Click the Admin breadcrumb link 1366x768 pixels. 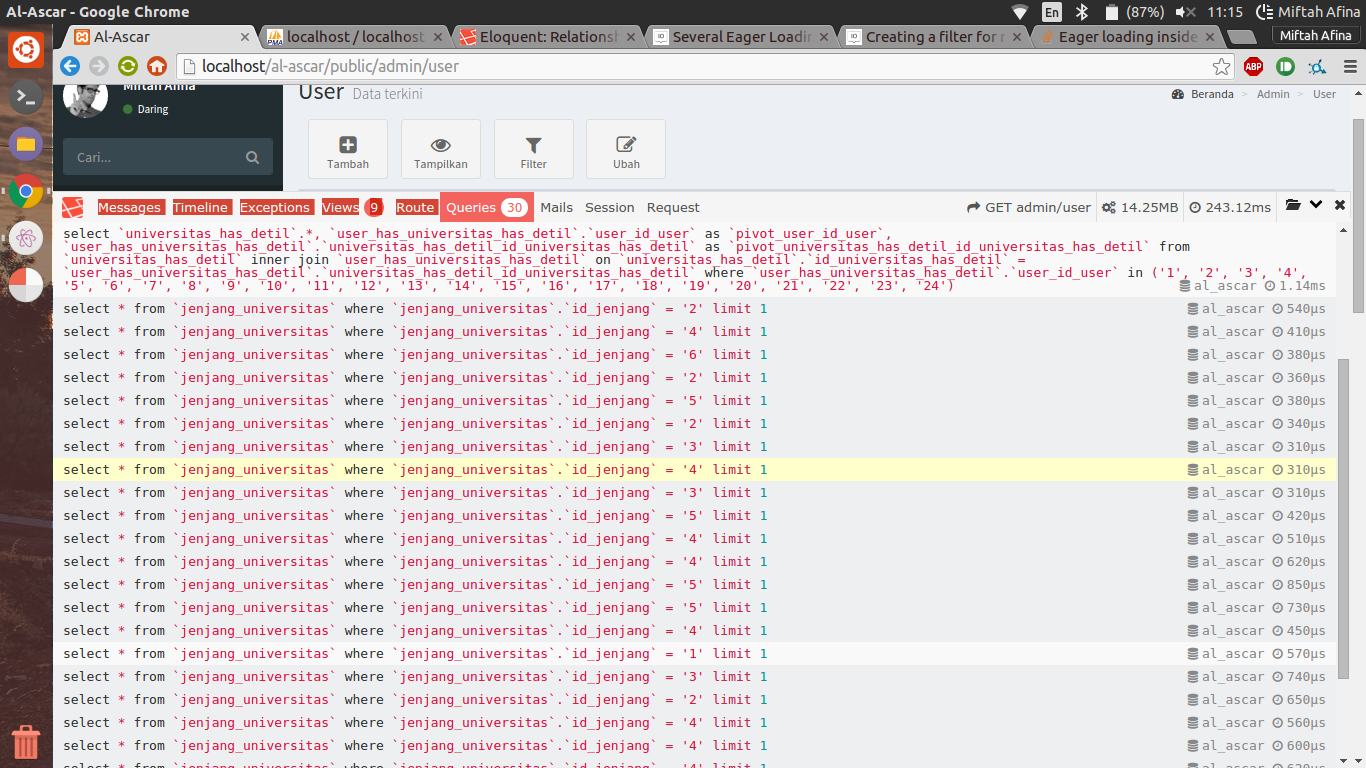(1273, 94)
